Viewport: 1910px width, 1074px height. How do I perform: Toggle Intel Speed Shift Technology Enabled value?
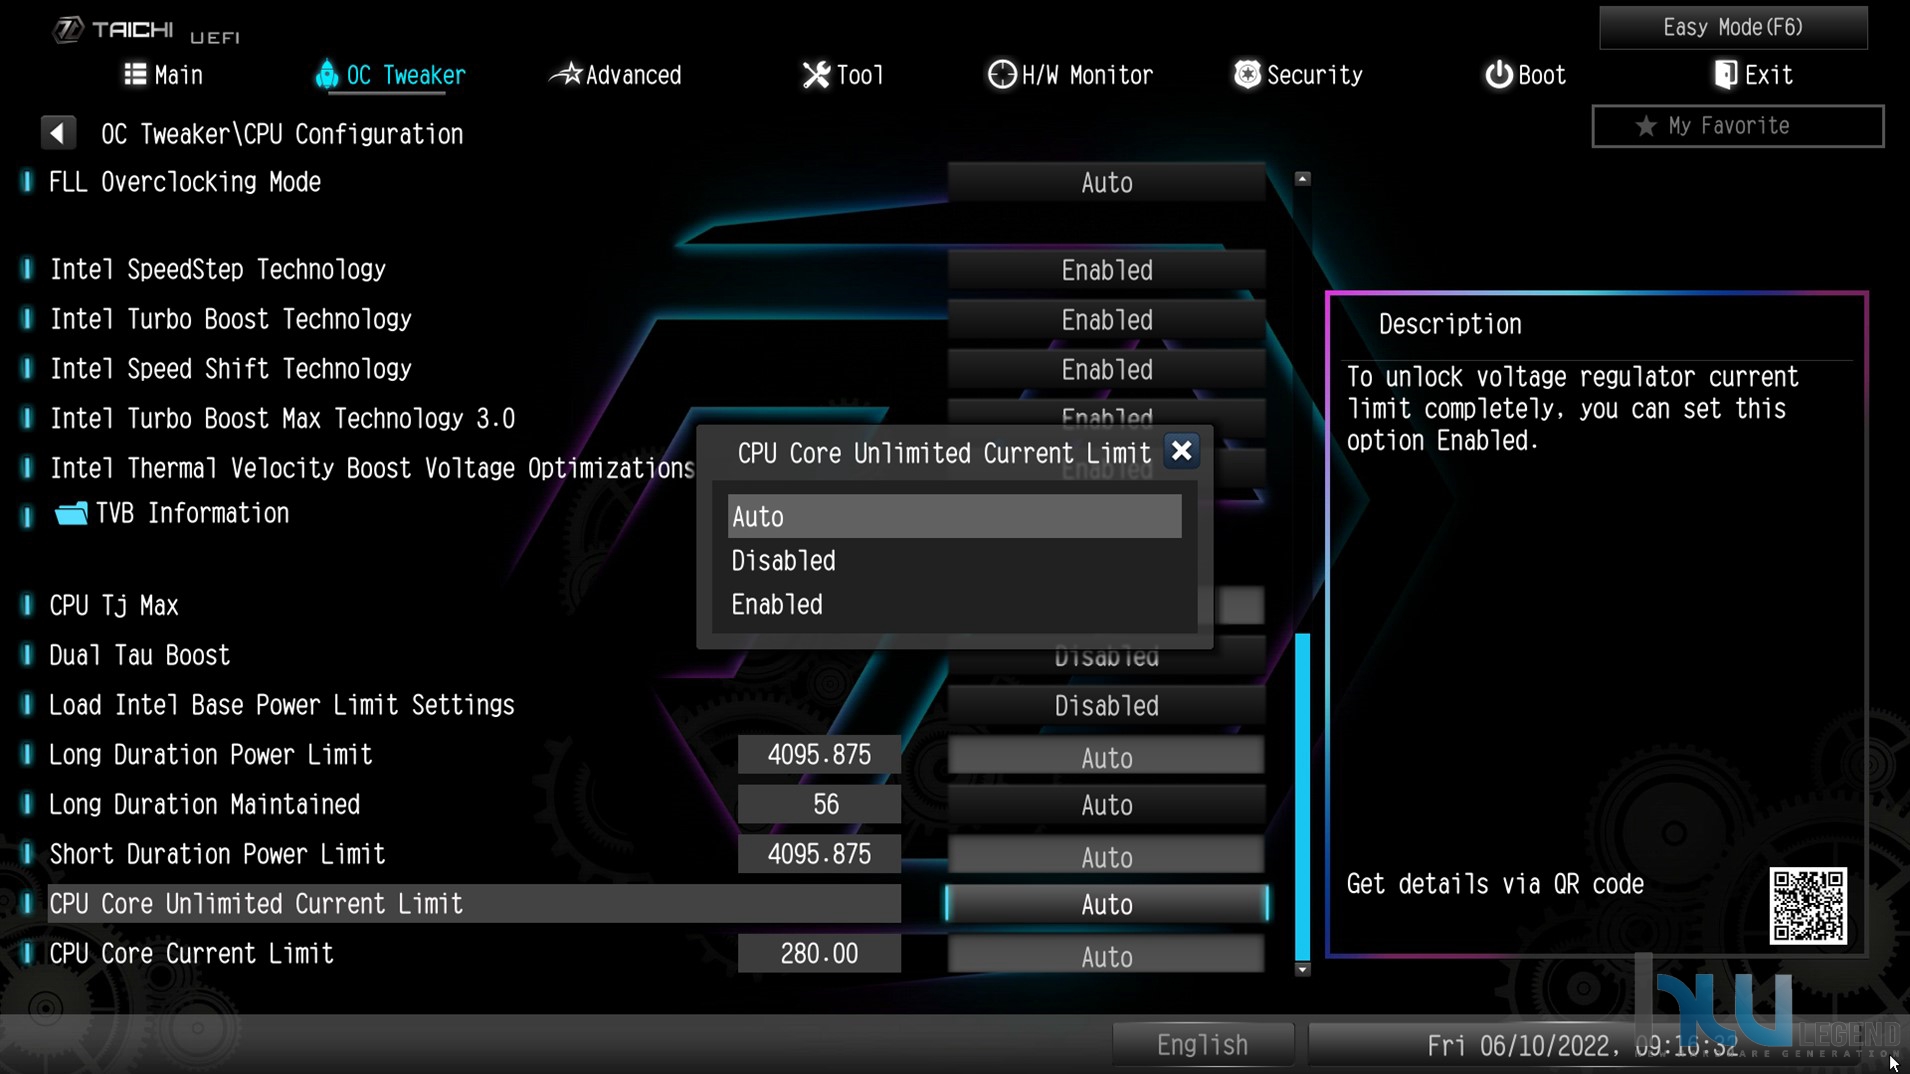[1106, 370]
